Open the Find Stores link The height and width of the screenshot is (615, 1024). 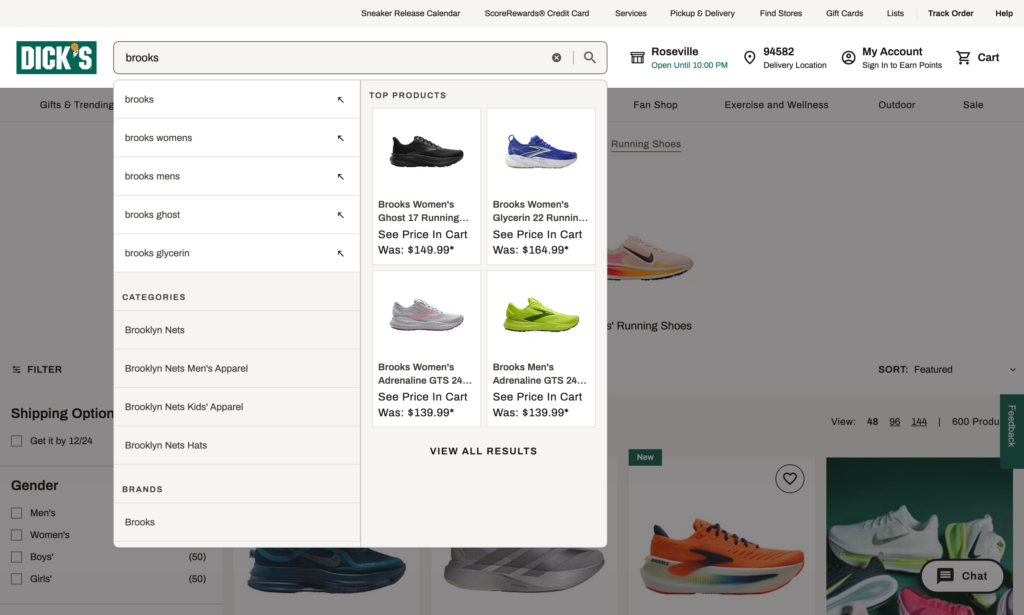tap(781, 13)
